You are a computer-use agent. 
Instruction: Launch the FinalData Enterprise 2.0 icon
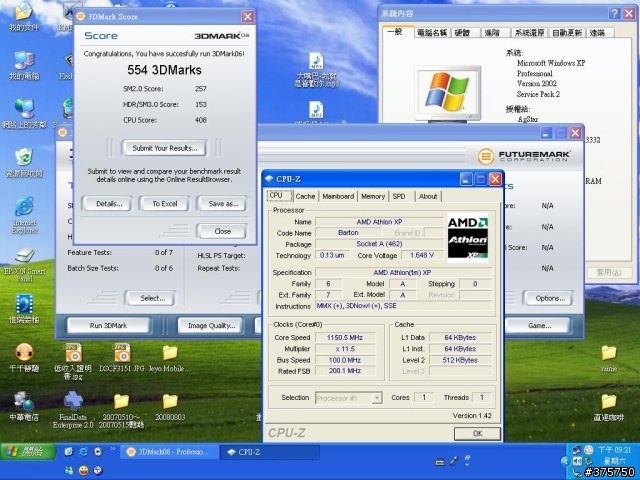click(x=73, y=410)
